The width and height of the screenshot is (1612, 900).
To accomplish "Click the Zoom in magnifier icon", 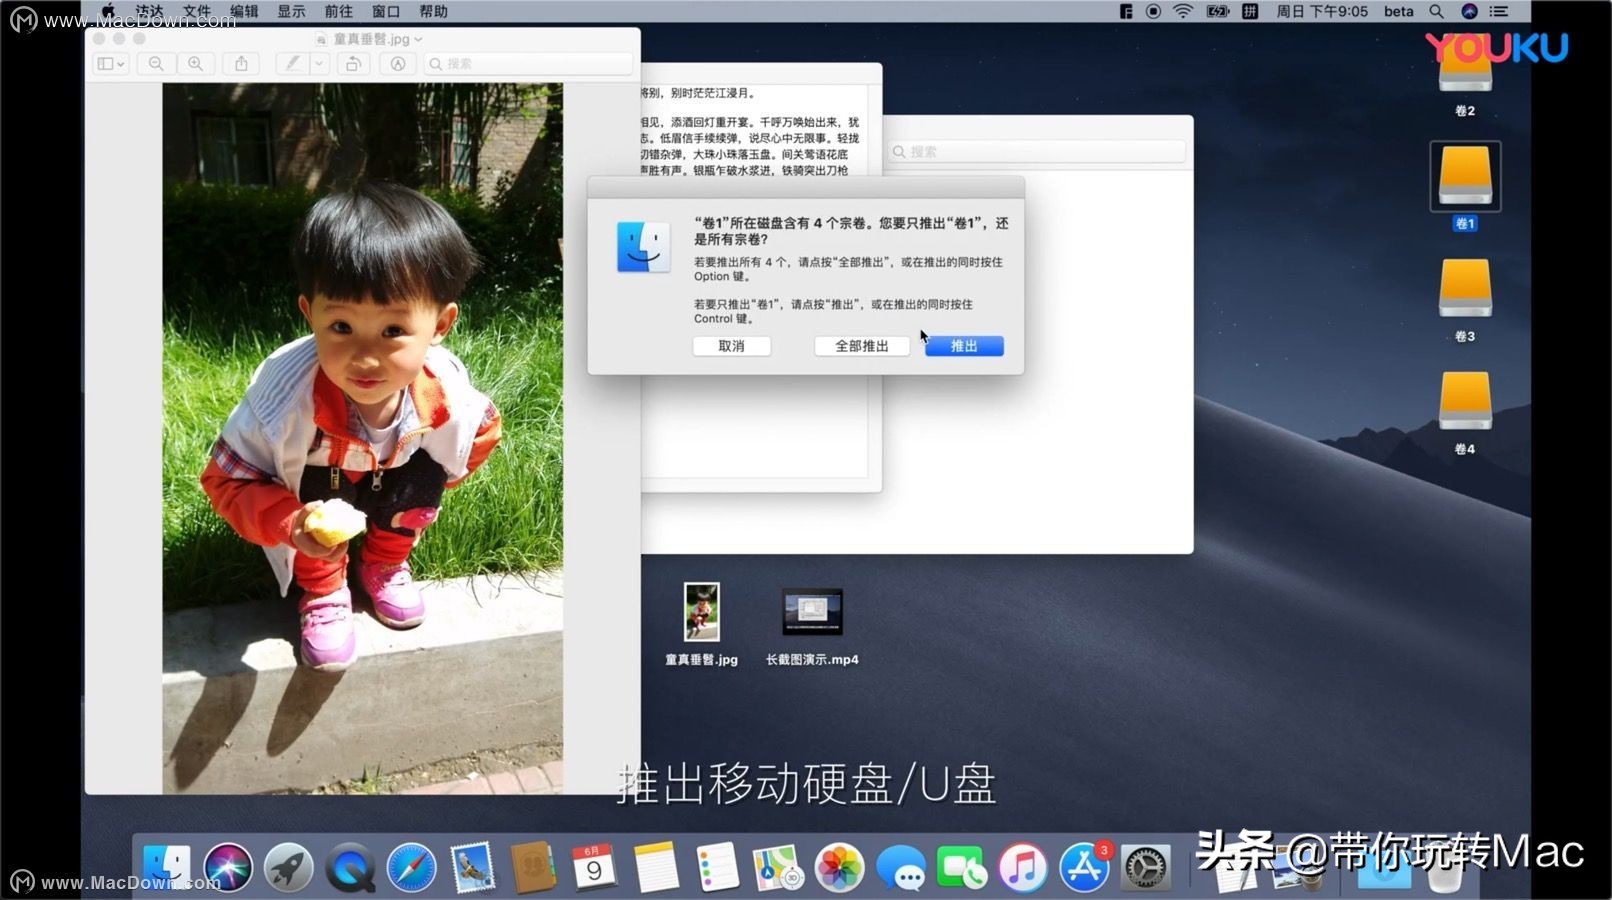I will tap(196, 63).
